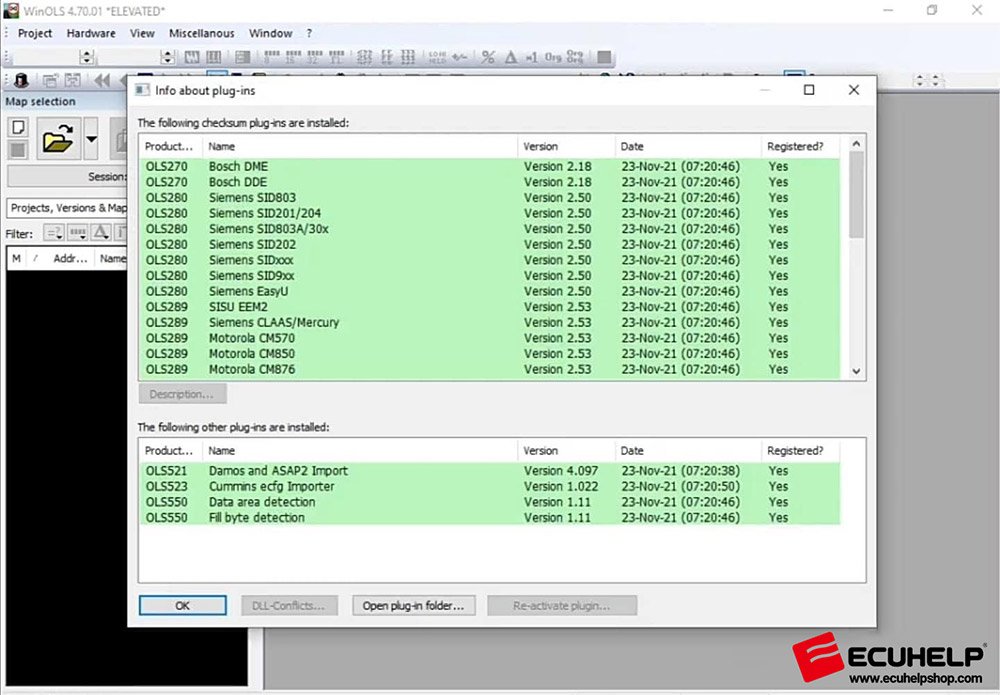The image size is (1000, 695).
Task: Select the Data area detection row
Action: point(489,502)
